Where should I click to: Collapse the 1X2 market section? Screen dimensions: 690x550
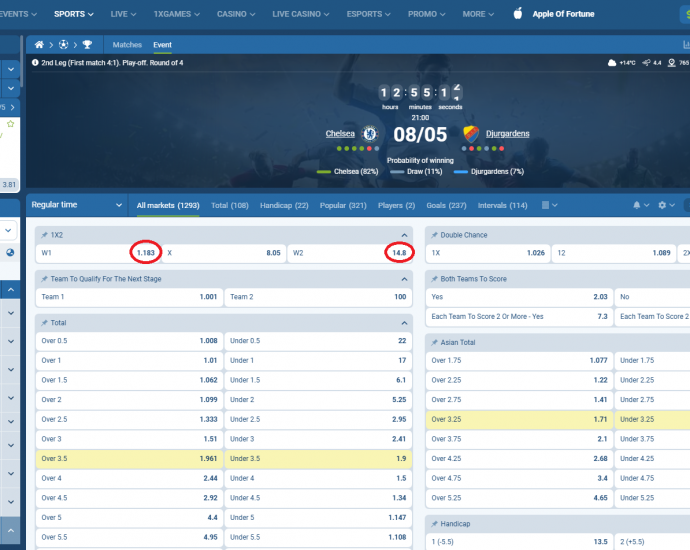(x=404, y=235)
